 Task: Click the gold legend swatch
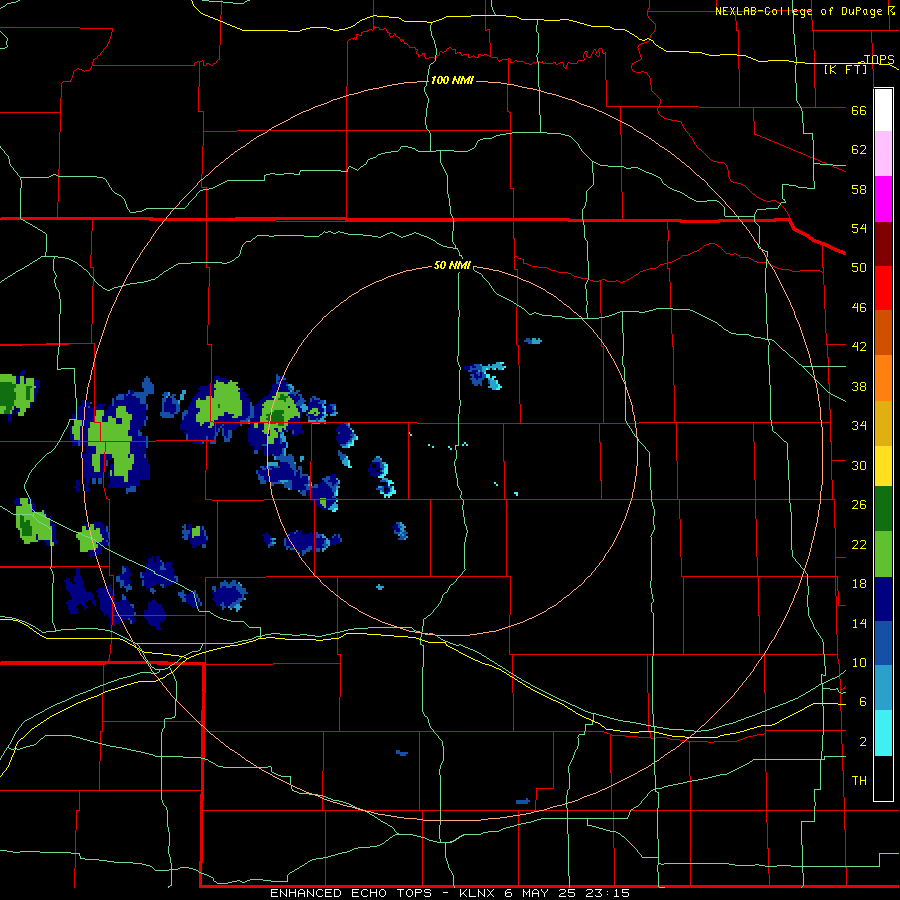[883, 423]
